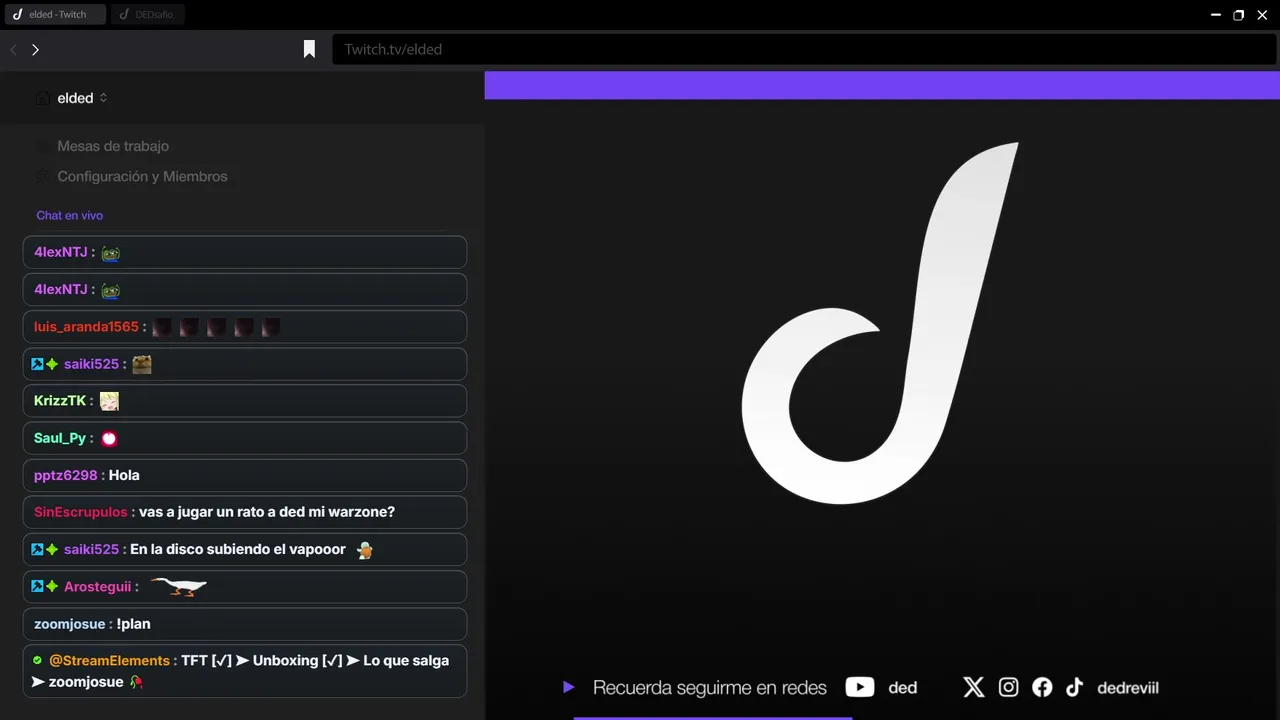Close the window with X
This screenshot has width=1280, height=720.
pyautogui.click(x=1262, y=15)
